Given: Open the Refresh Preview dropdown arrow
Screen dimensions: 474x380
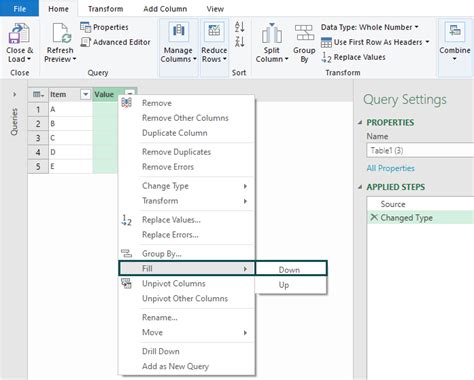Looking at the screenshot, I should pos(74,59).
